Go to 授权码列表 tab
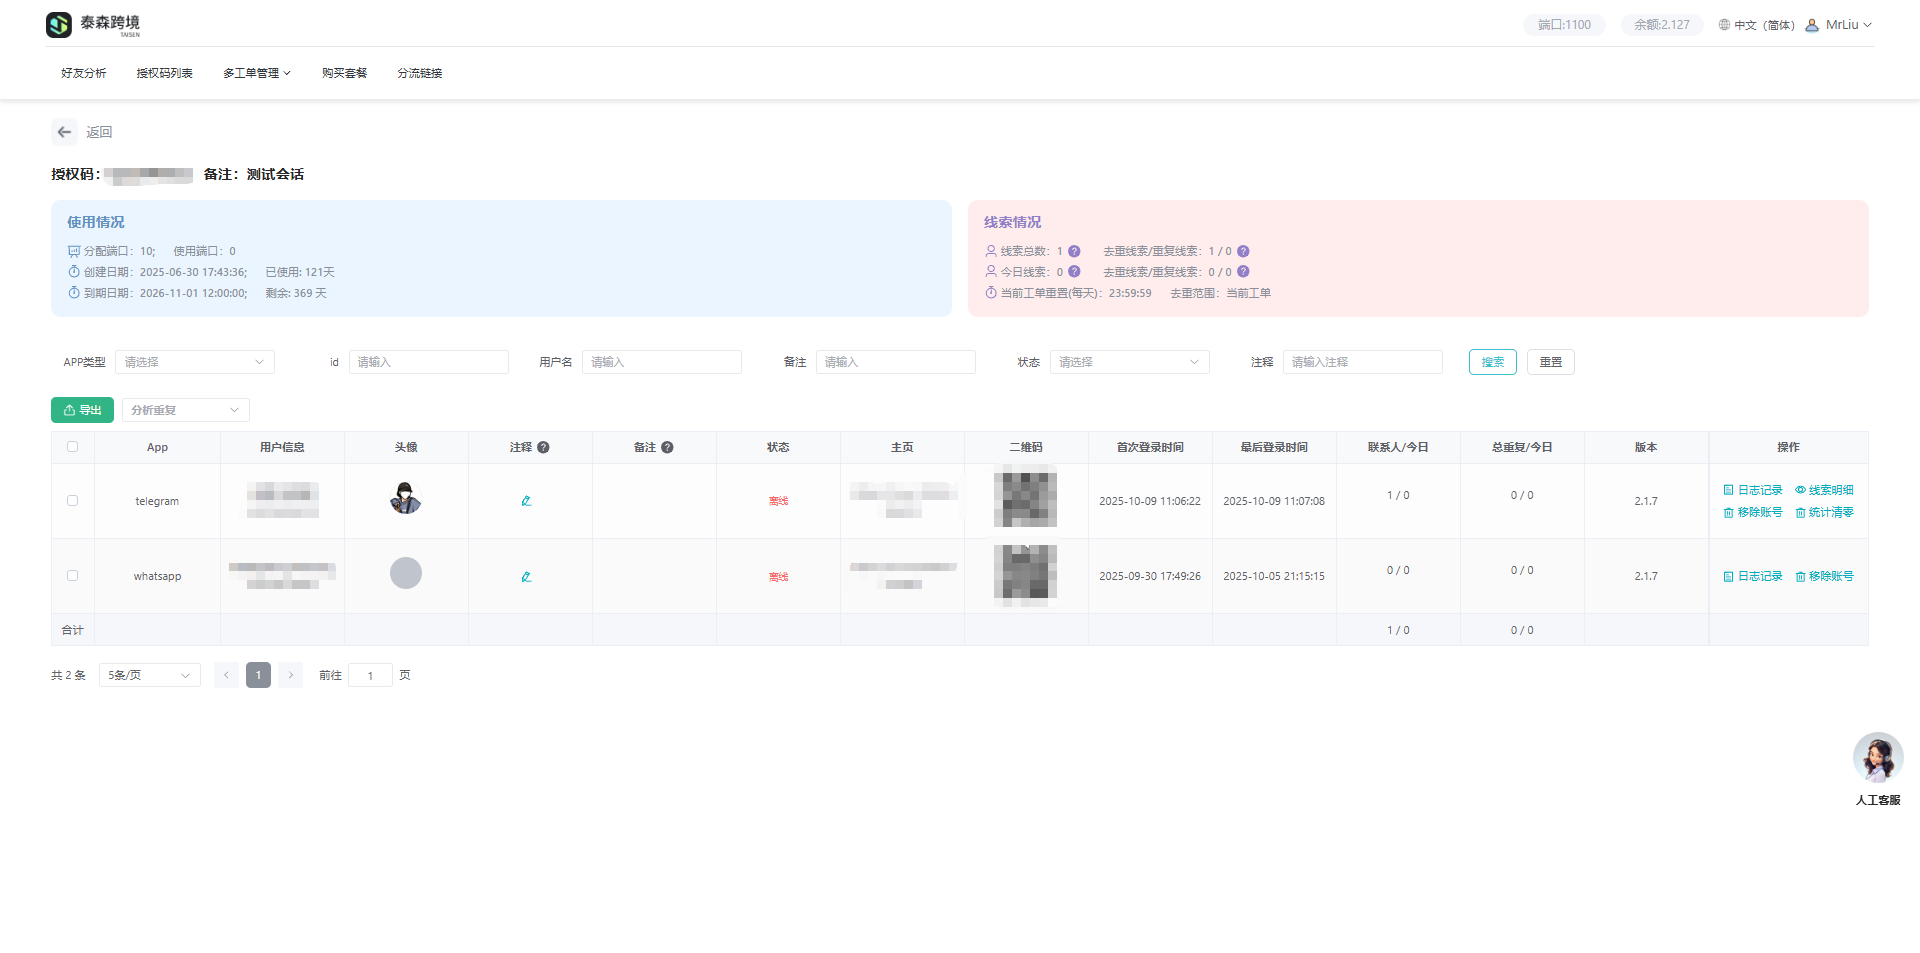This screenshot has height=953, width=1920. tap(164, 73)
